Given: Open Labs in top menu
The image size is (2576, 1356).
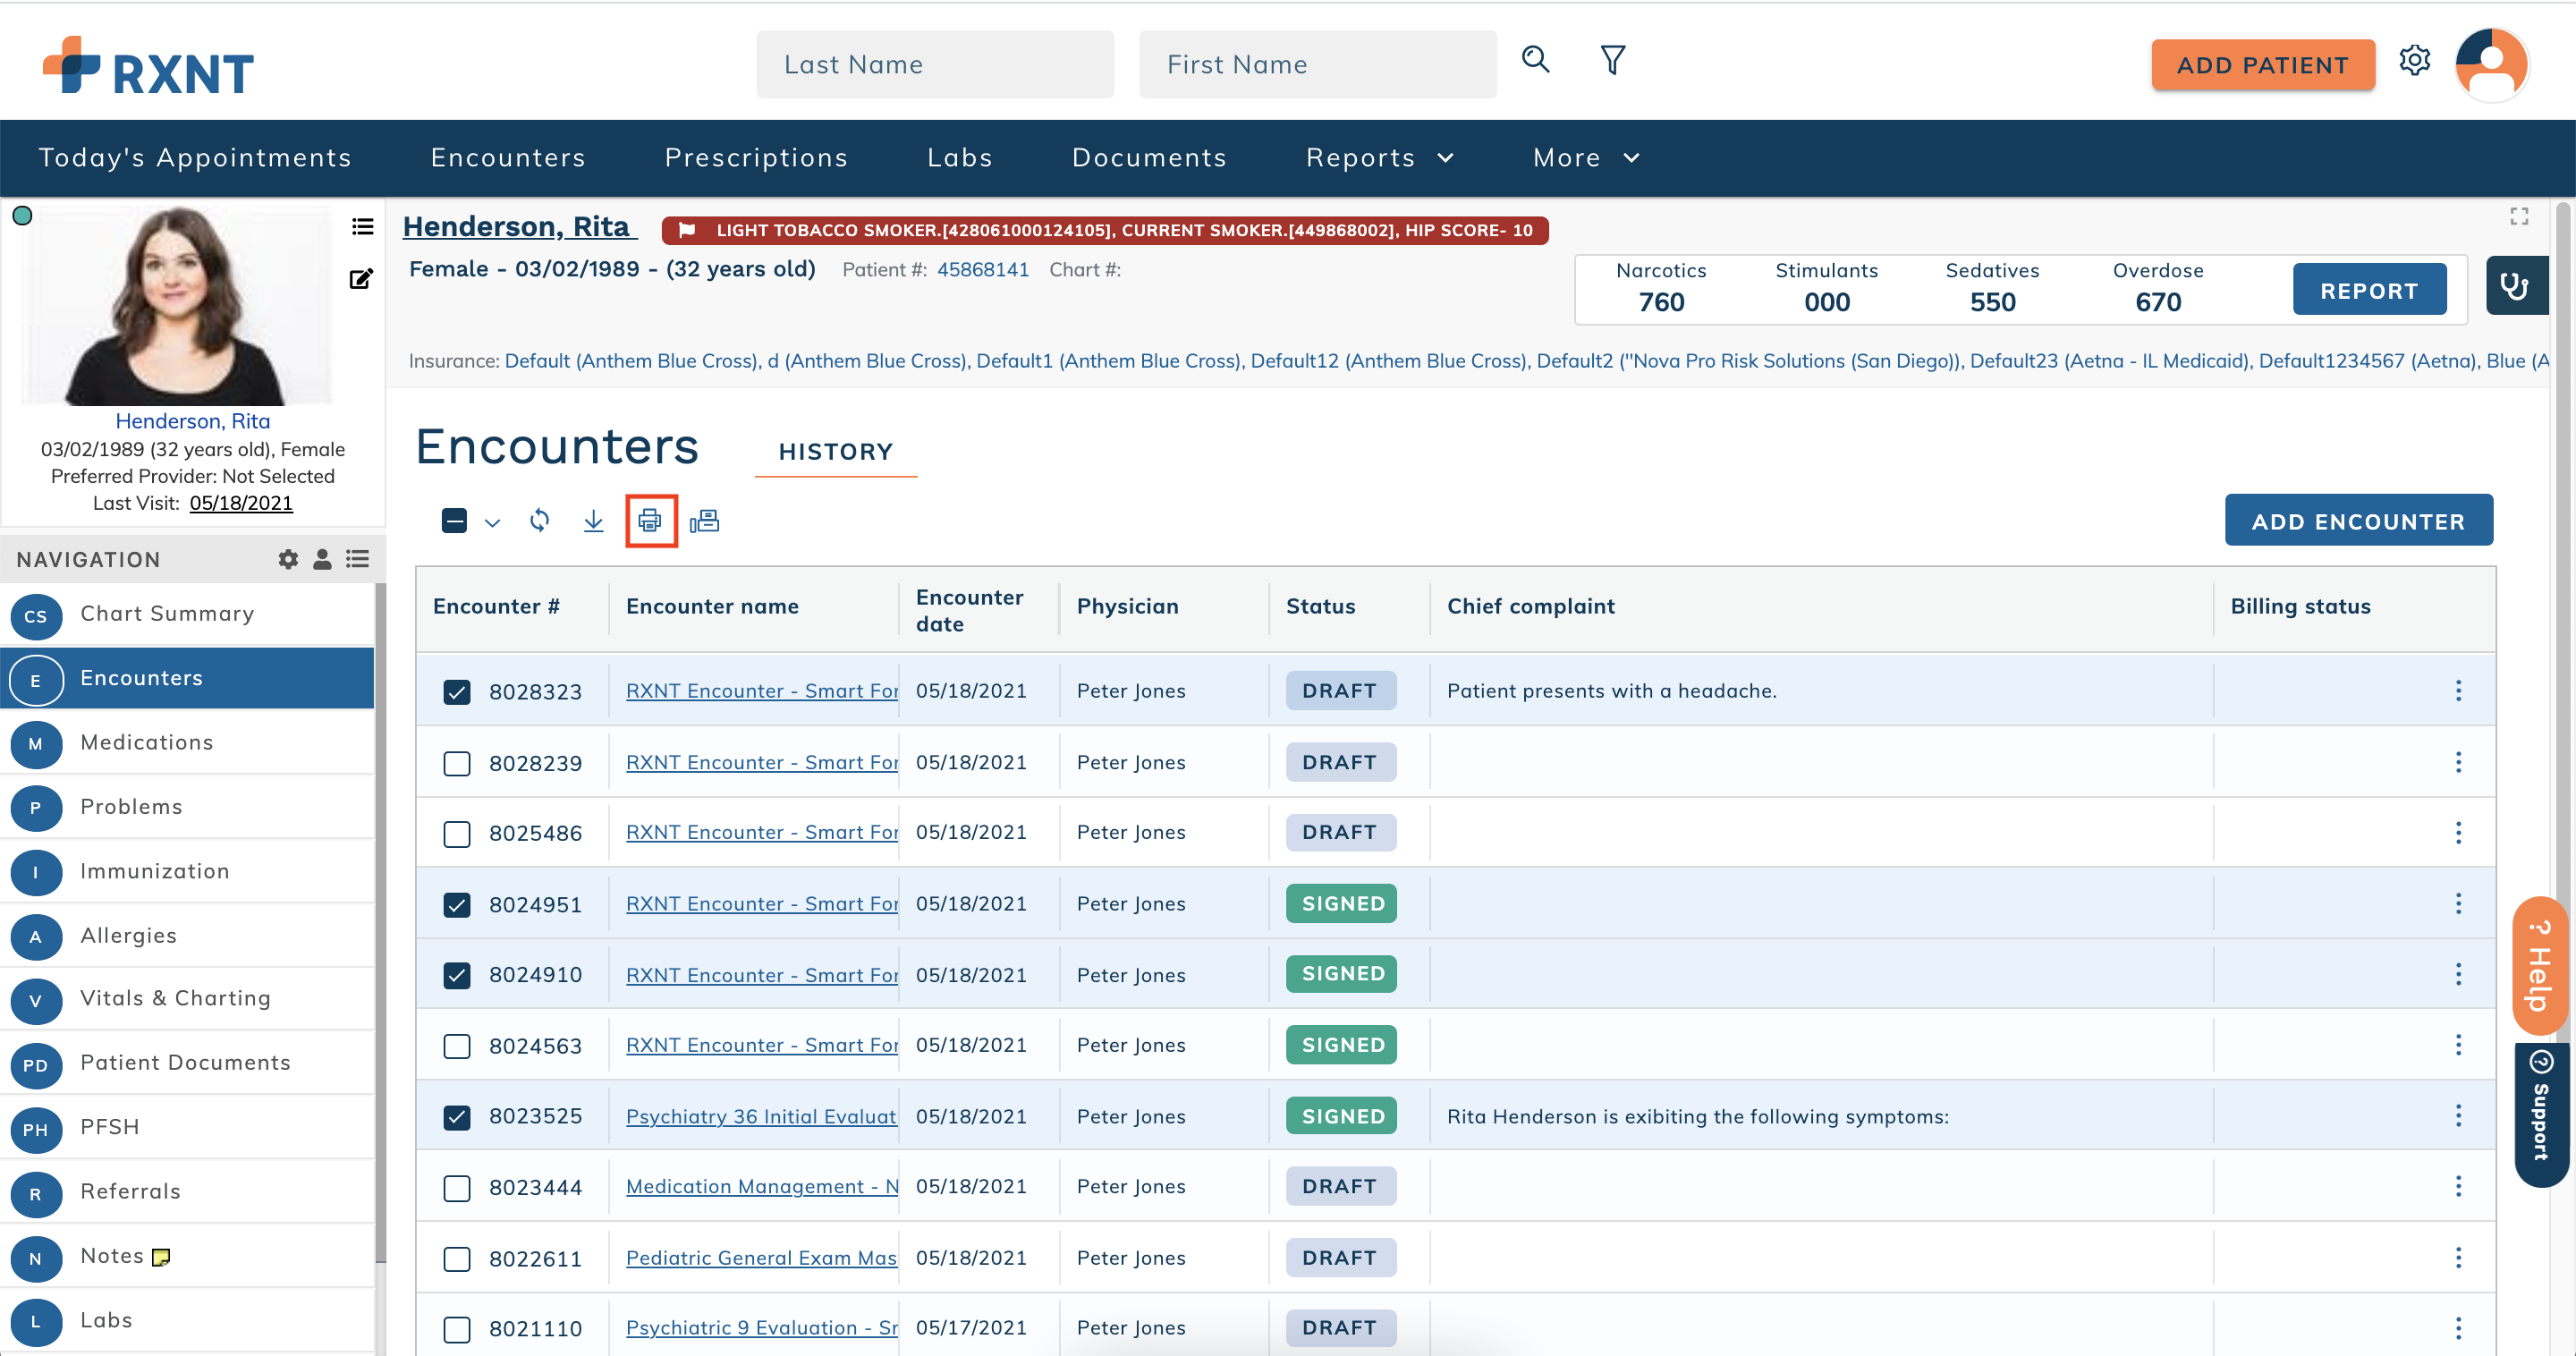Looking at the screenshot, I should pyautogui.click(x=959, y=158).
